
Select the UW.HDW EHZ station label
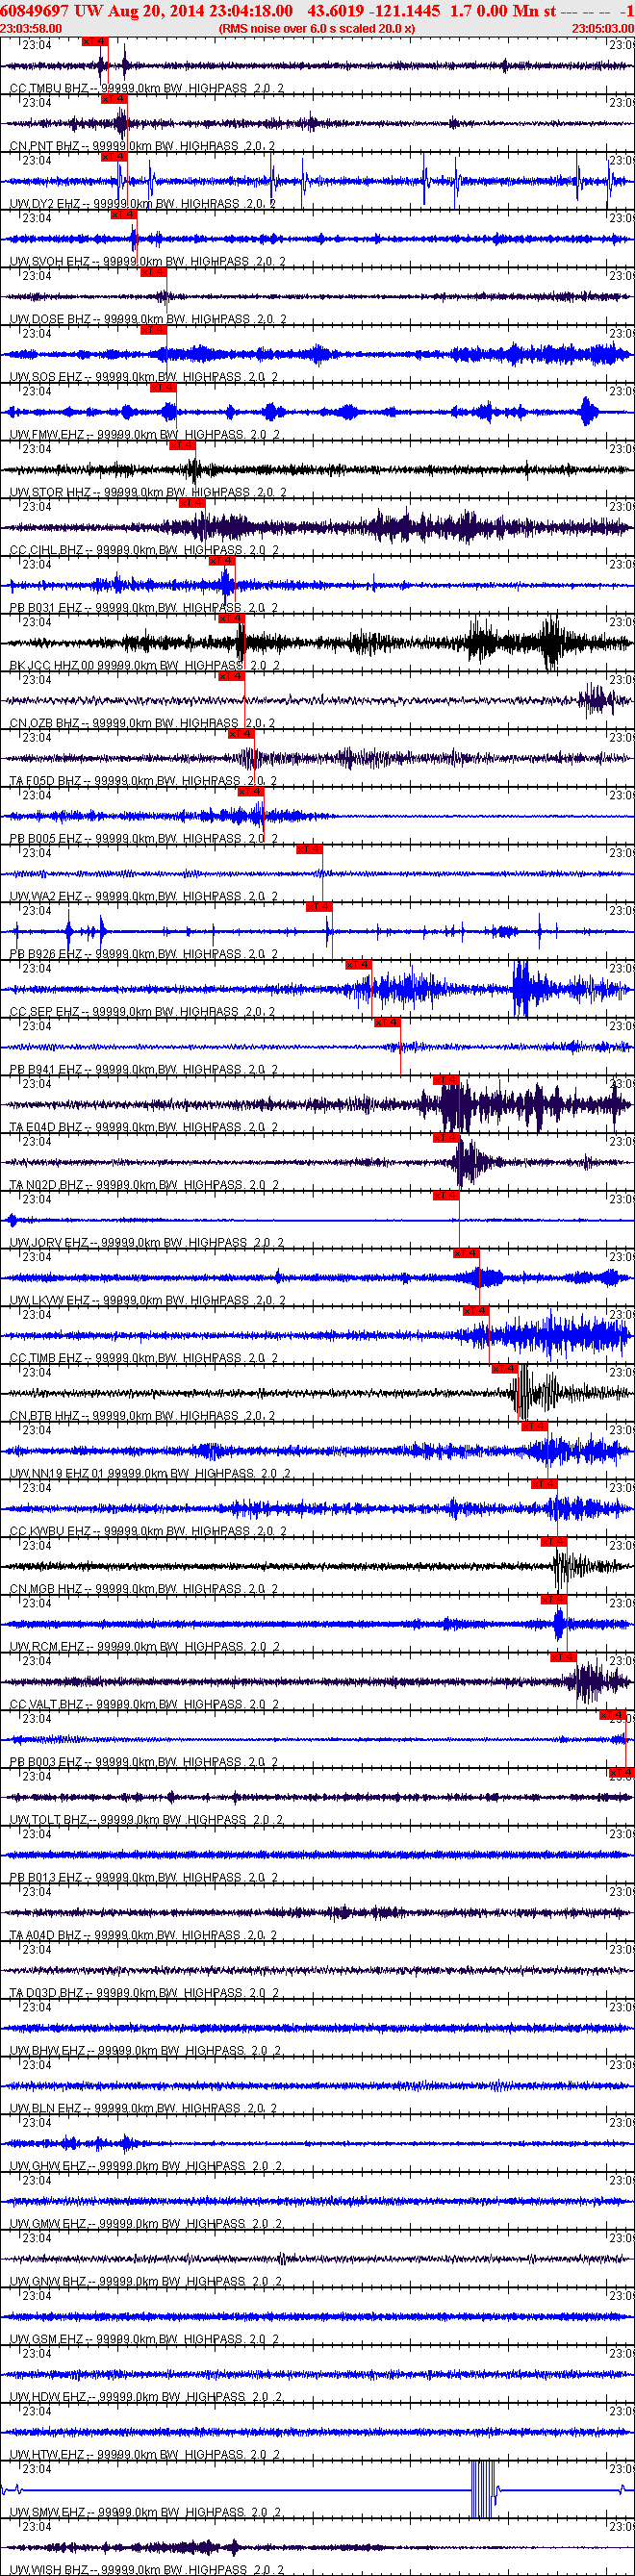coord(146,2397)
